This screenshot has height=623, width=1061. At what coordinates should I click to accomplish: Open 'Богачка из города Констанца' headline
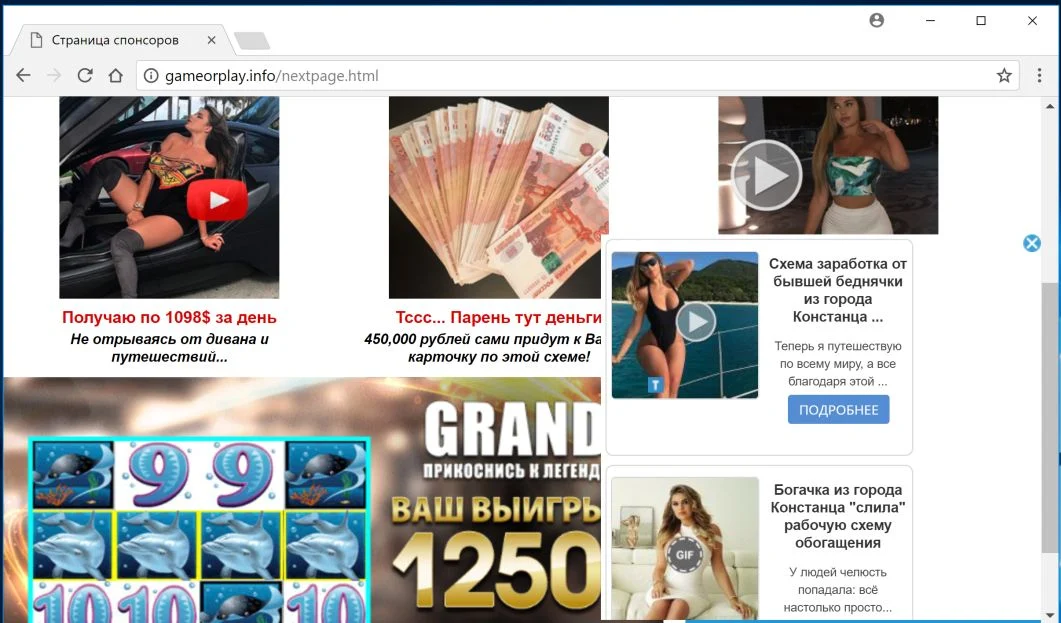(838, 516)
